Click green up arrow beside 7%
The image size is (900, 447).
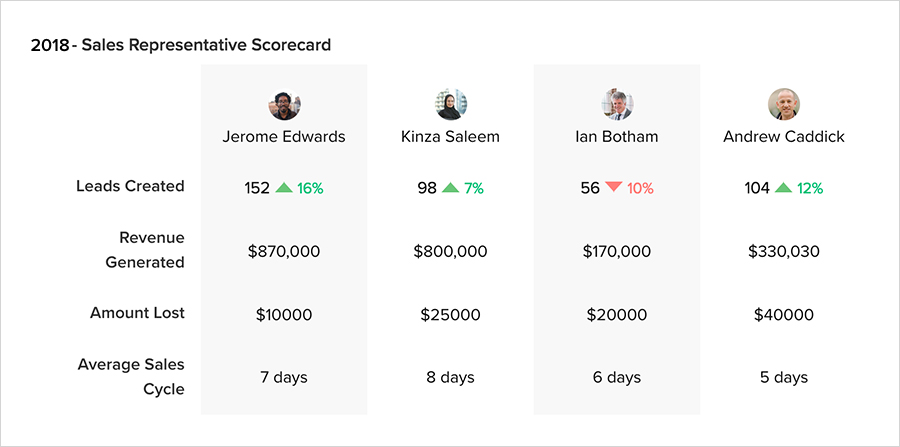coord(451,187)
